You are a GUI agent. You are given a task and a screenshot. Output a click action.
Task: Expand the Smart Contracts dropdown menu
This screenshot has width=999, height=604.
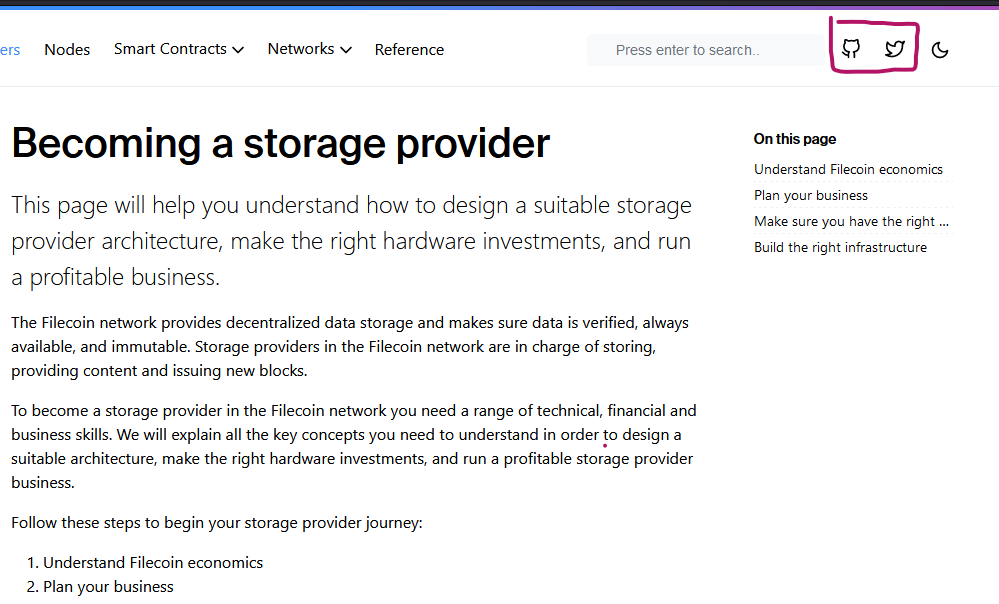point(178,49)
